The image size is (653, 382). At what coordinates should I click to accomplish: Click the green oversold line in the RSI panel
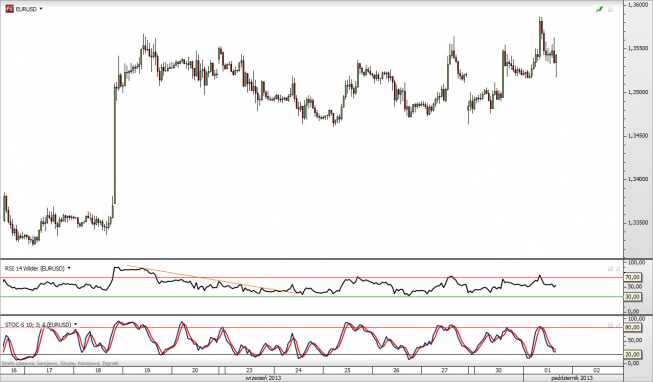pyautogui.click(x=312, y=297)
